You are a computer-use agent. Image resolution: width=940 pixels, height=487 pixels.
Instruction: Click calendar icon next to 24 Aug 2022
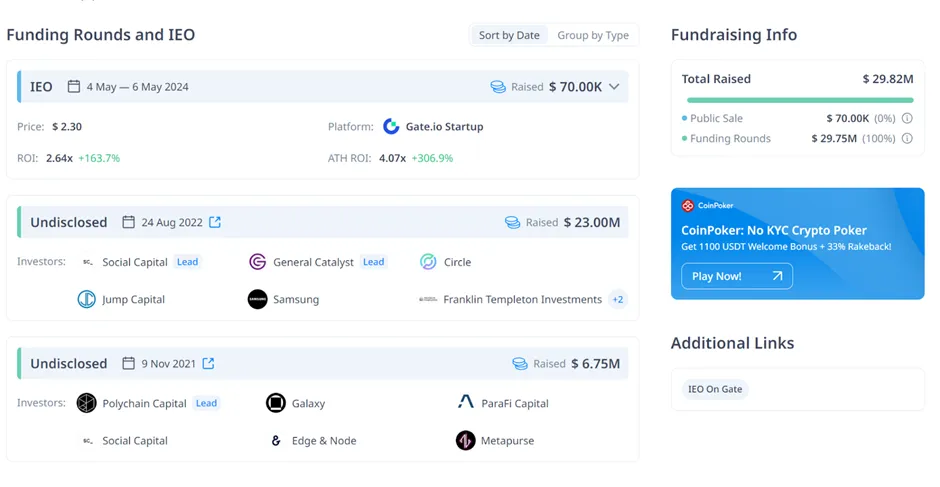[128, 222]
